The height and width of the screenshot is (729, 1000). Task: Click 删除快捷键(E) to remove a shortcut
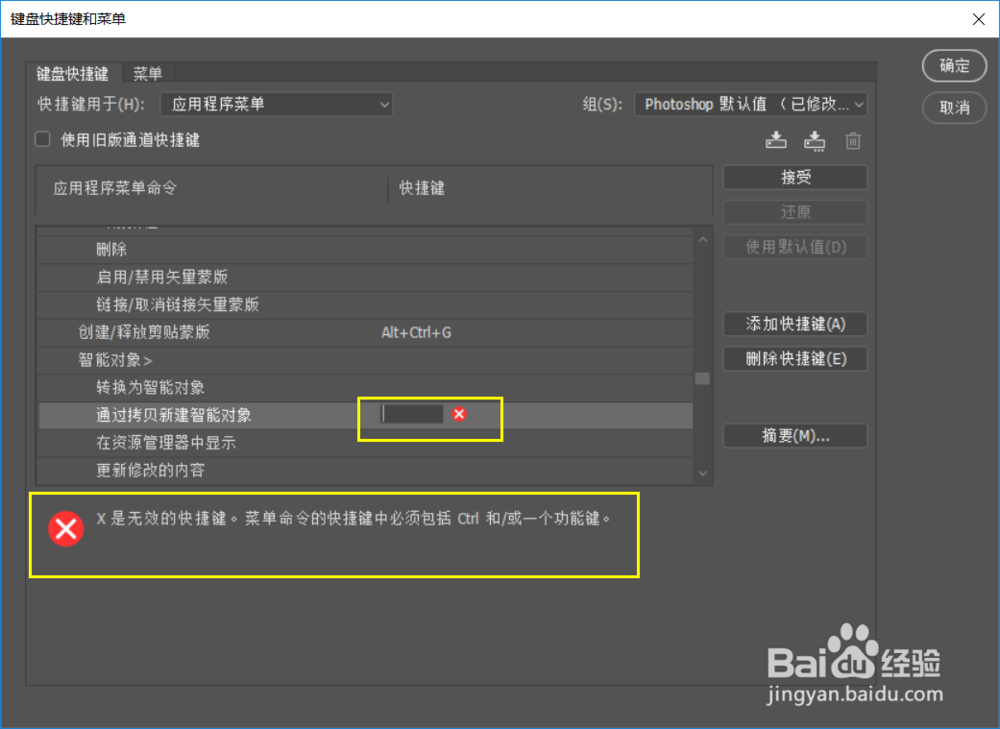point(794,359)
